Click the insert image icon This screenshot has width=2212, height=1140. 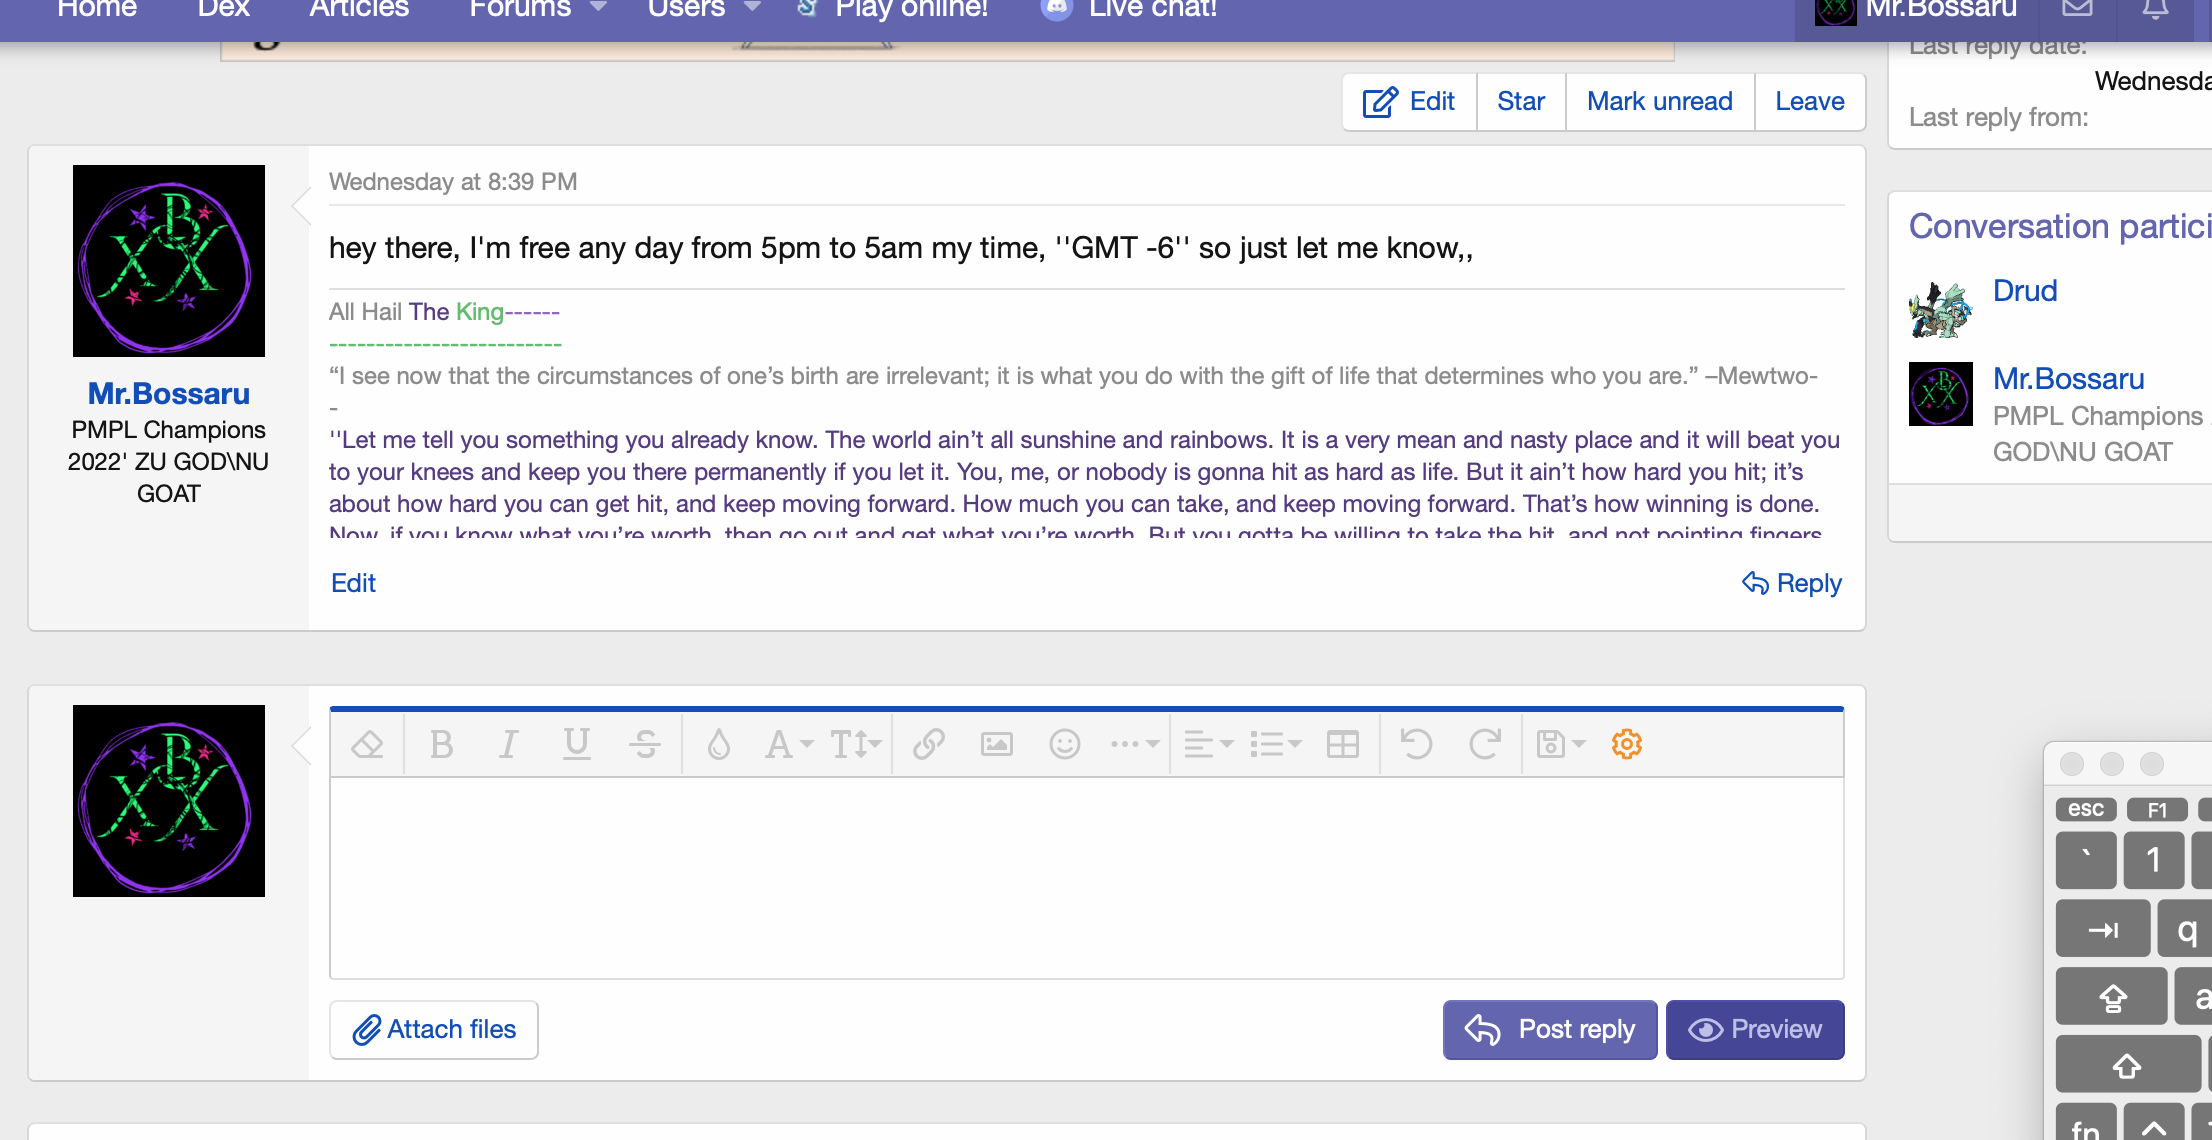click(996, 745)
